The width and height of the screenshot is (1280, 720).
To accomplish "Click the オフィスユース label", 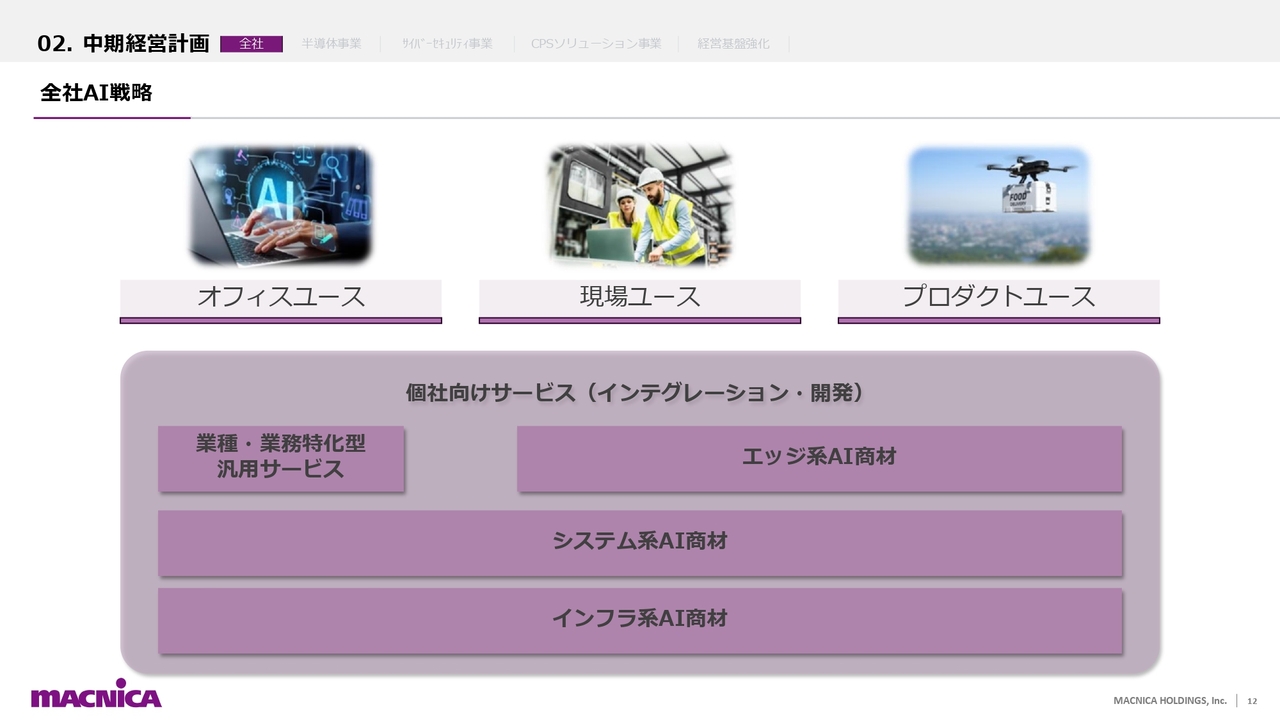I will coord(280,297).
